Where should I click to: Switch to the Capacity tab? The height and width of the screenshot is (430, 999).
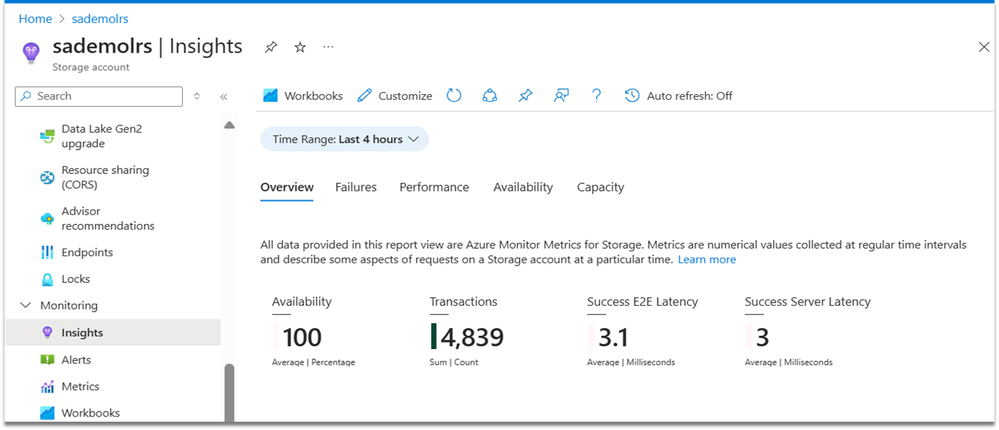click(600, 187)
